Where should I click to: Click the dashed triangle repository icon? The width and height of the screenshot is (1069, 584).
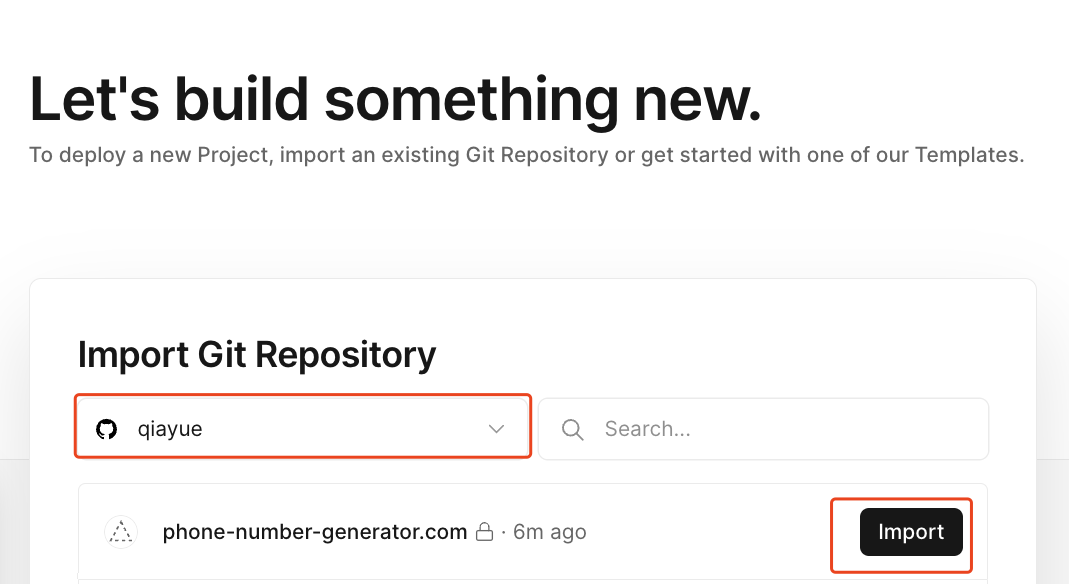121,532
